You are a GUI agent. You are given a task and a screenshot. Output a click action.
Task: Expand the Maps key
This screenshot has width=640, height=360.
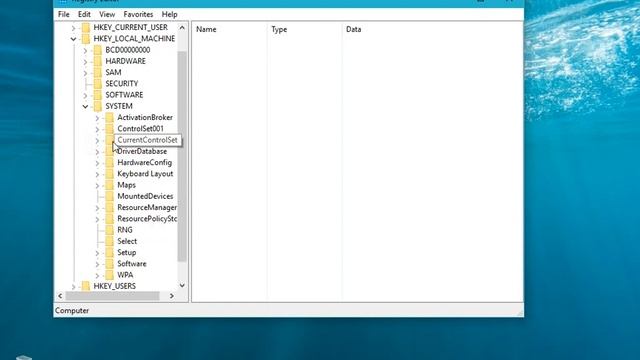[x=97, y=186]
